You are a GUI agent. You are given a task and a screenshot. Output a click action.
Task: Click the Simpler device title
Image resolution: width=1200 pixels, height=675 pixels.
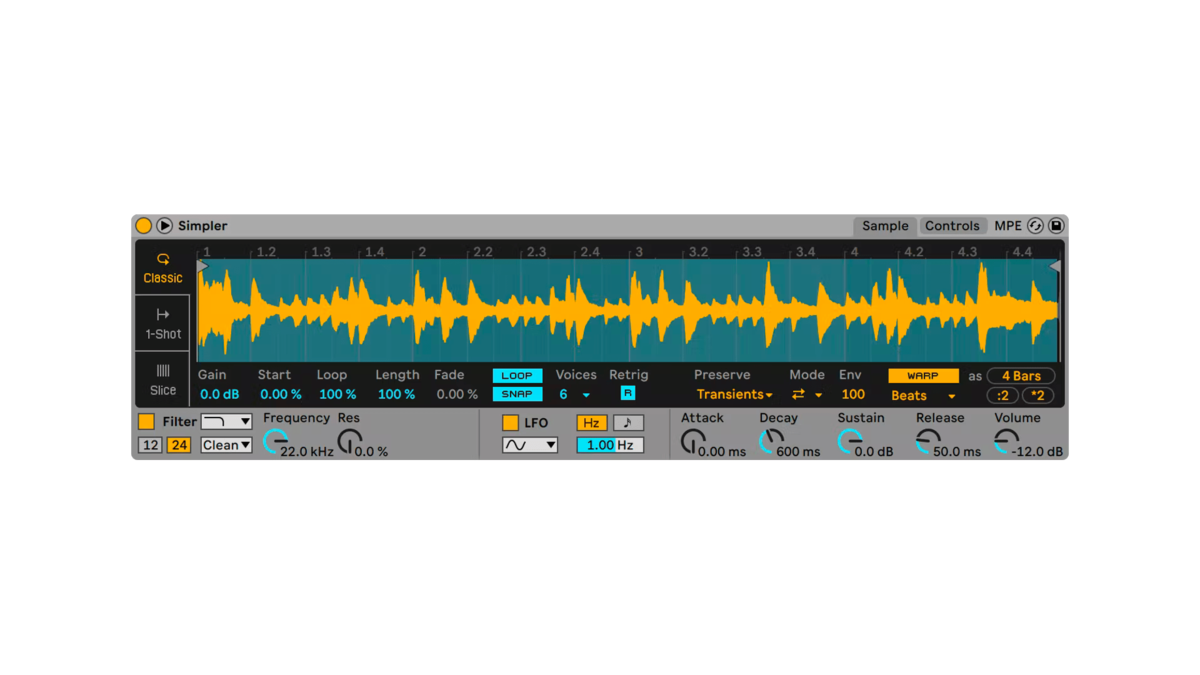coord(203,226)
